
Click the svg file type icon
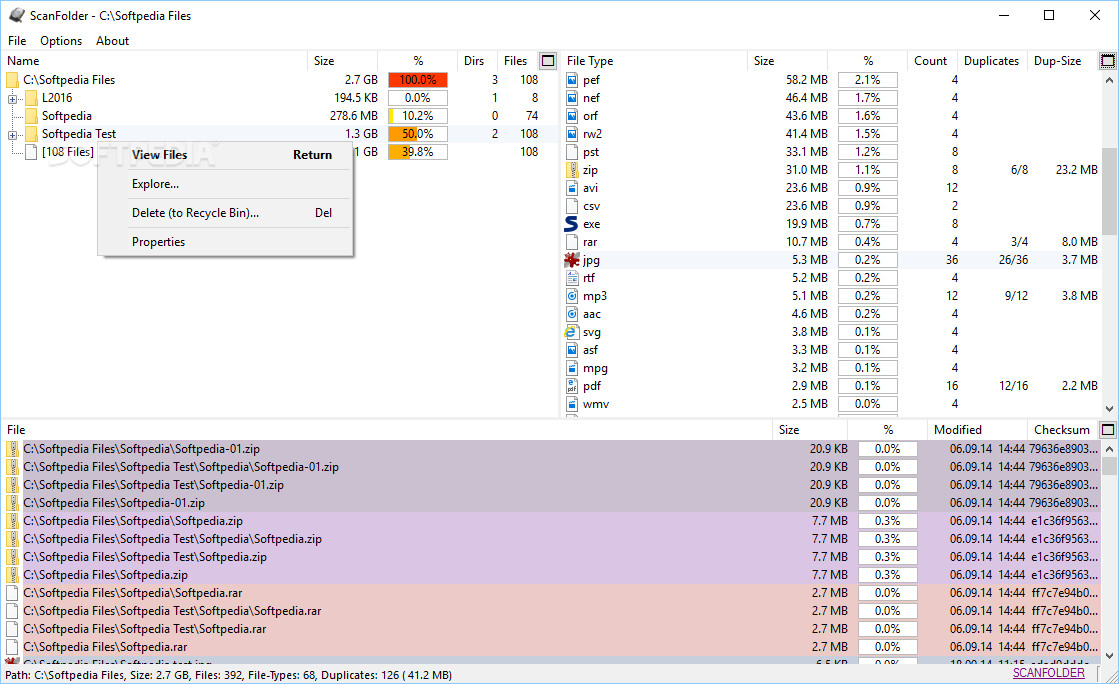(571, 332)
